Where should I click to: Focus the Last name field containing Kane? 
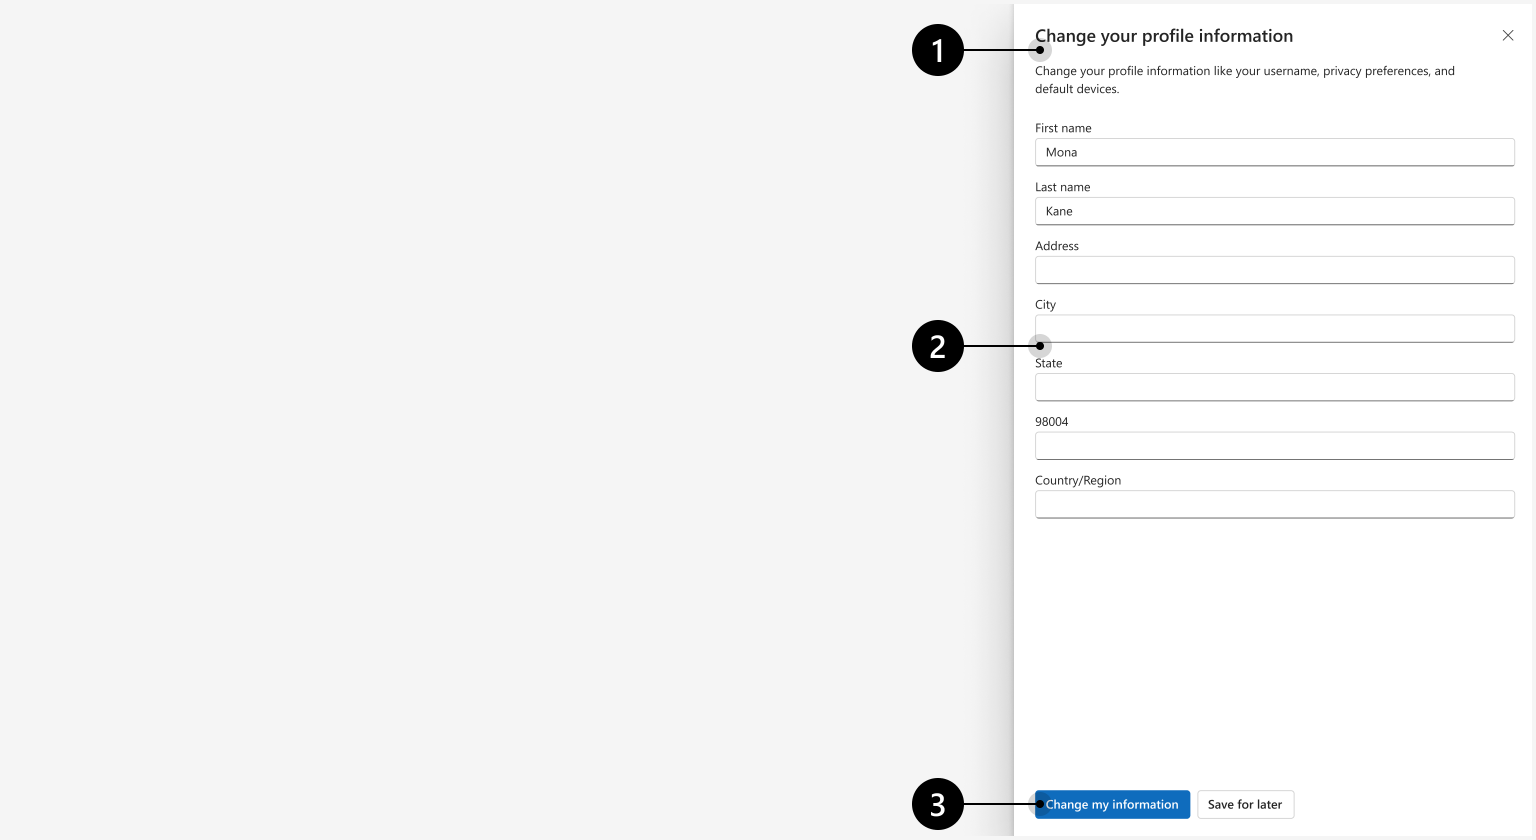[x=1275, y=211]
